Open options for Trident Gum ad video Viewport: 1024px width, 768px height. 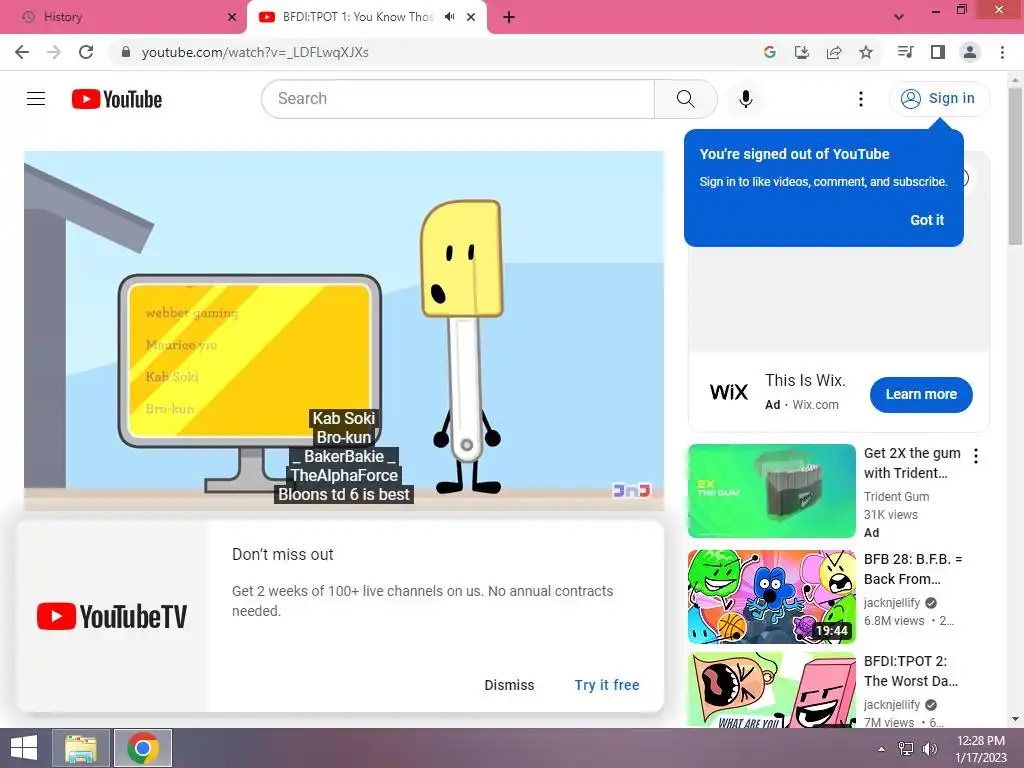(976, 456)
